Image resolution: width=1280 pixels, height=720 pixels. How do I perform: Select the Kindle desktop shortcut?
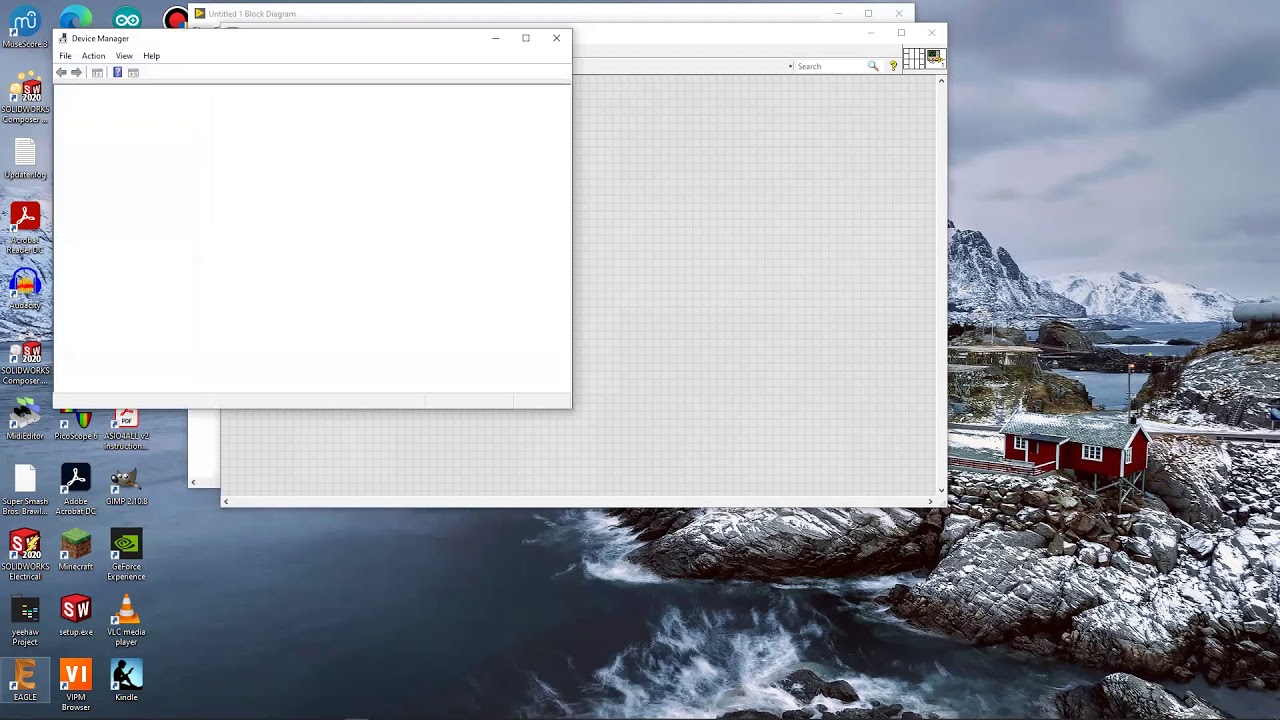point(126,681)
